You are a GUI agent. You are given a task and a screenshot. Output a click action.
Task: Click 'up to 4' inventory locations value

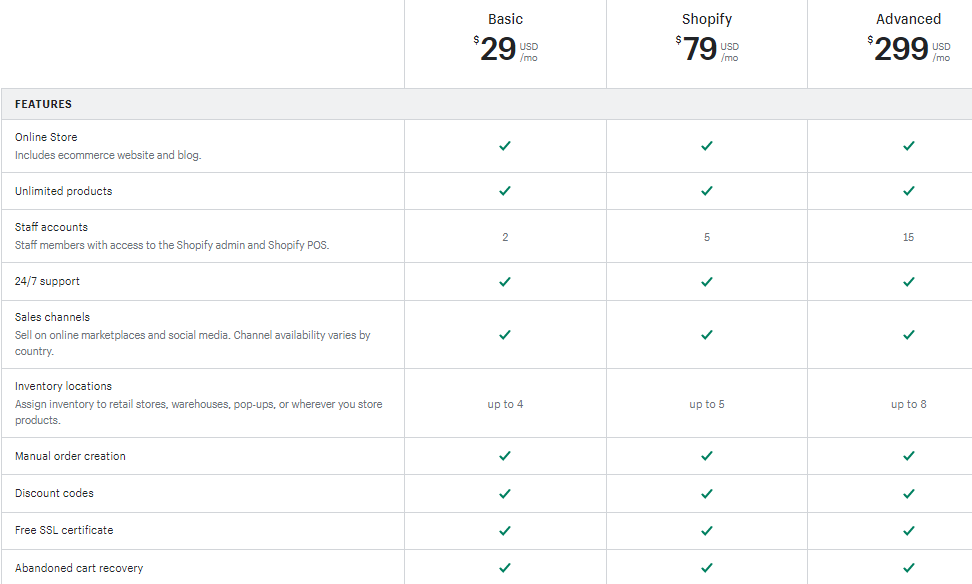tap(505, 404)
